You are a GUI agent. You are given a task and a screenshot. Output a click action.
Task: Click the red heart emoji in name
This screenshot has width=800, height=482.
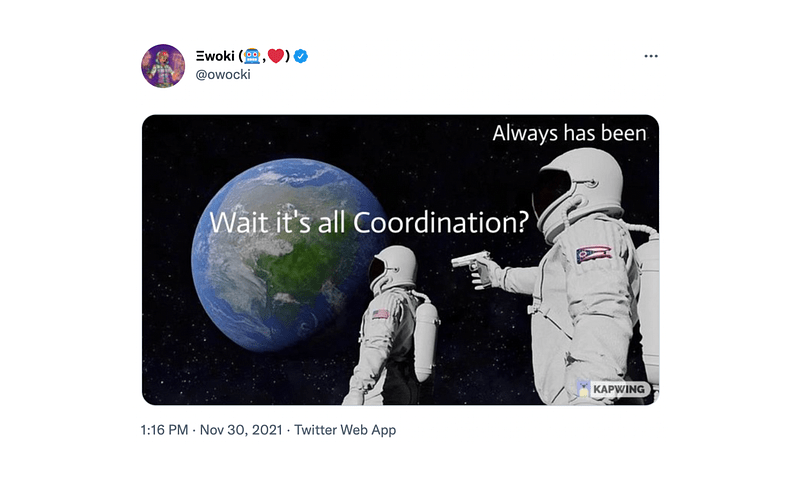(275, 57)
